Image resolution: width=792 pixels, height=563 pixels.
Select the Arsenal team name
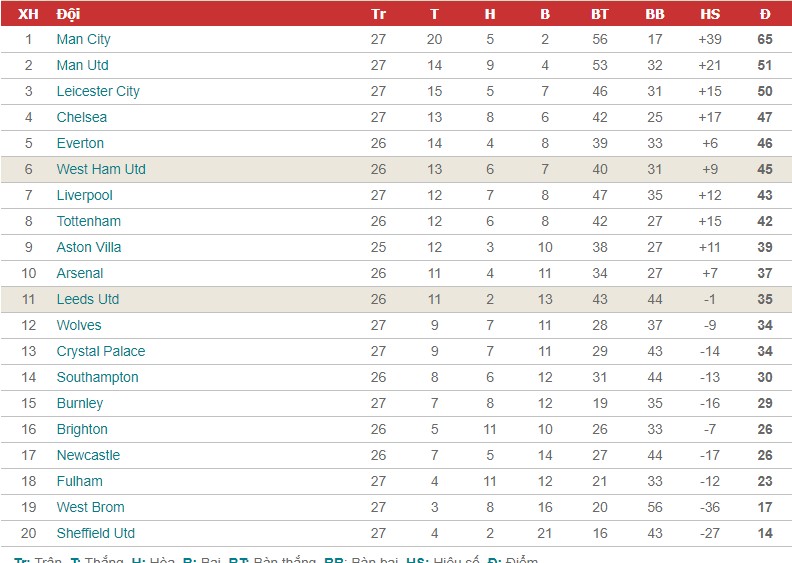(80, 273)
